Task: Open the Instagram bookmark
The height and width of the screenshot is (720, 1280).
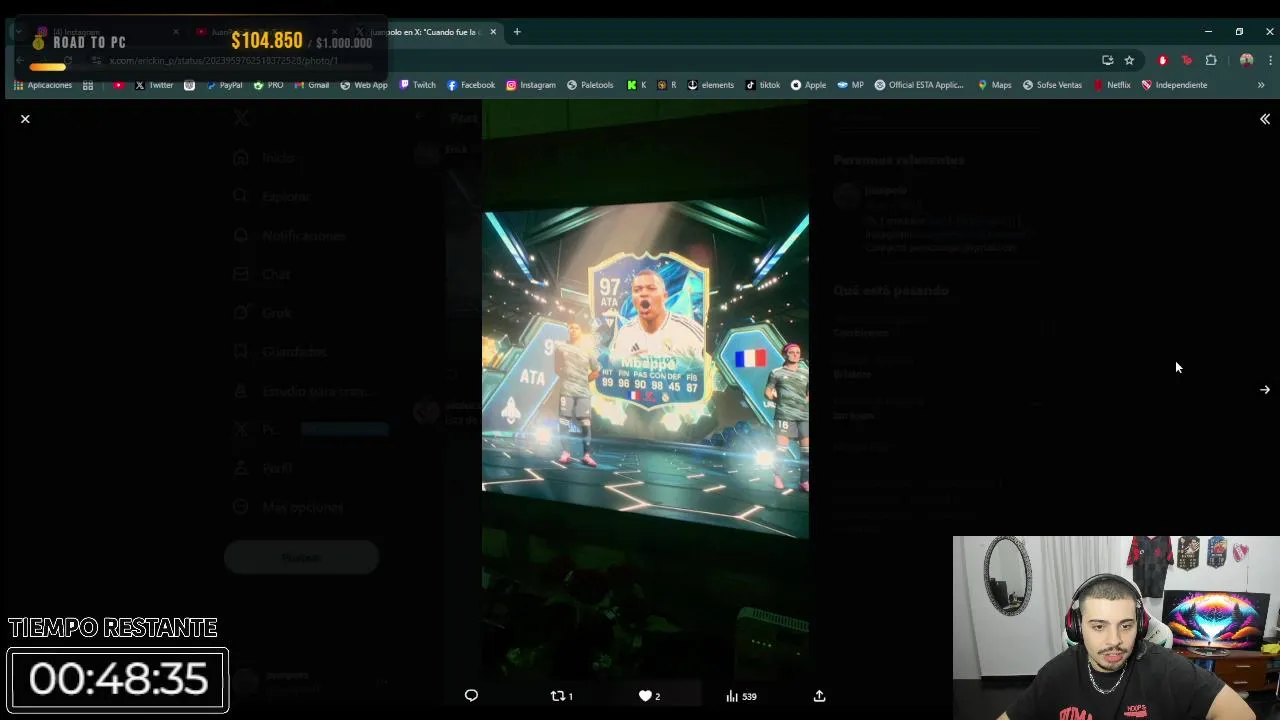Action: (530, 85)
